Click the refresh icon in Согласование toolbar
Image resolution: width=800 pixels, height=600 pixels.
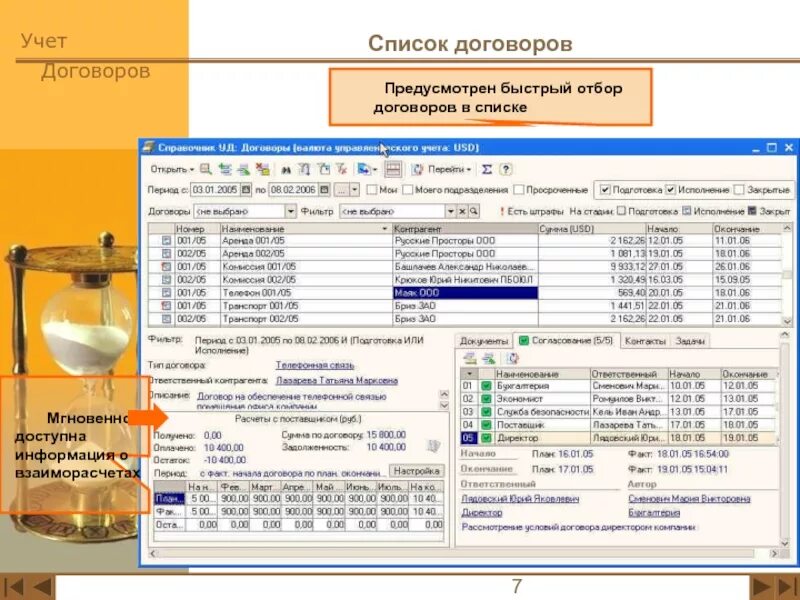coord(511,358)
